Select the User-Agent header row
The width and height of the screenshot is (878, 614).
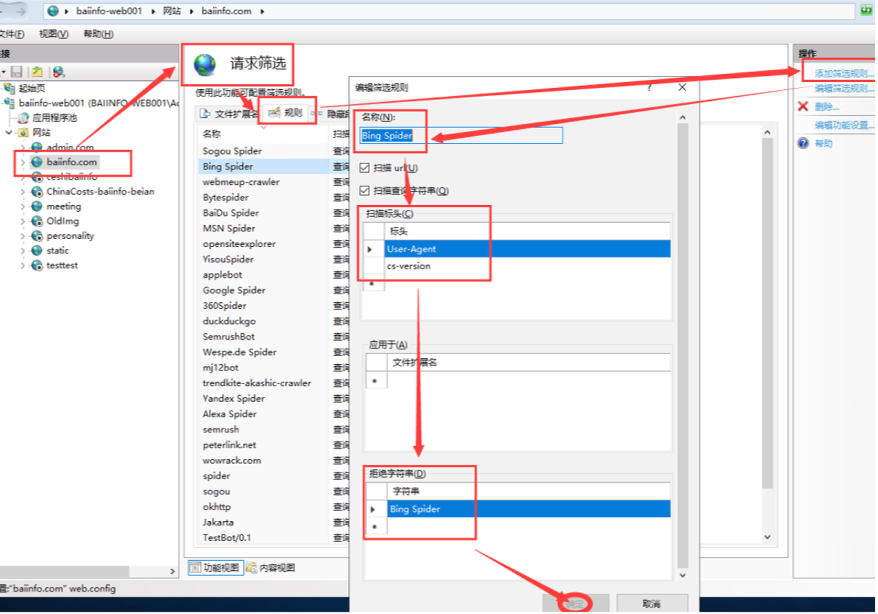[x=527, y=249]
